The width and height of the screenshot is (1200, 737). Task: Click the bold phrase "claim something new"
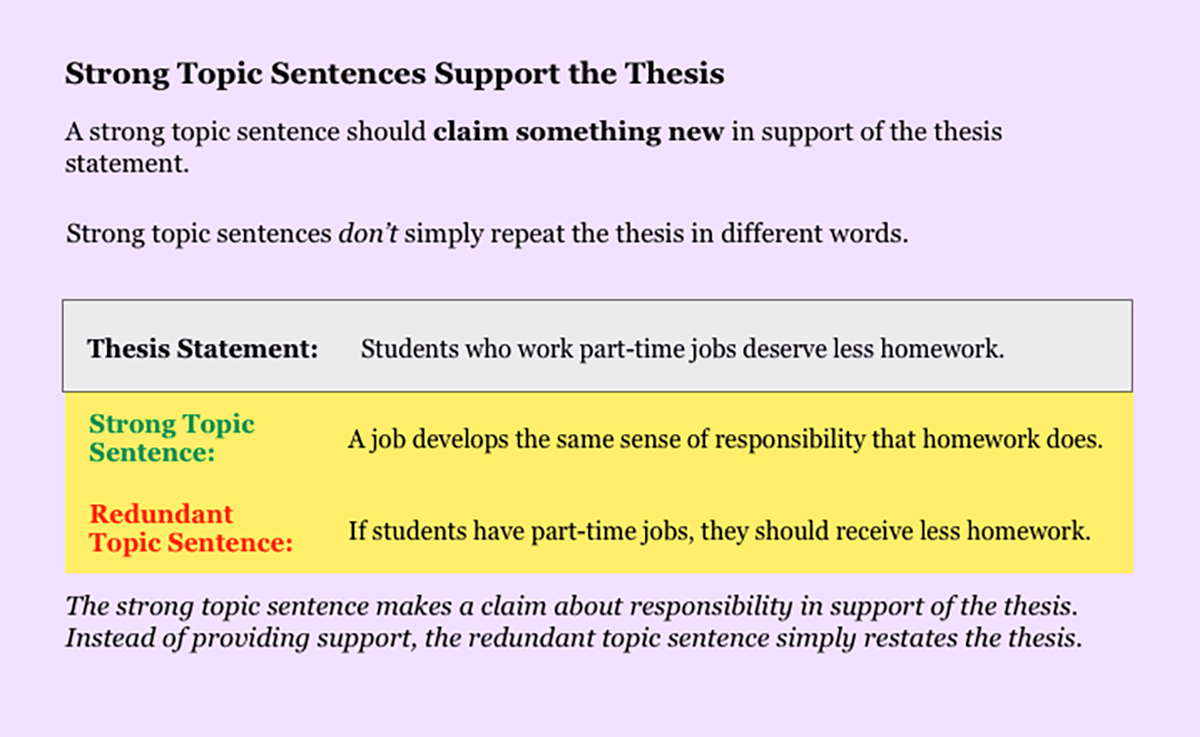pos(578,132)
